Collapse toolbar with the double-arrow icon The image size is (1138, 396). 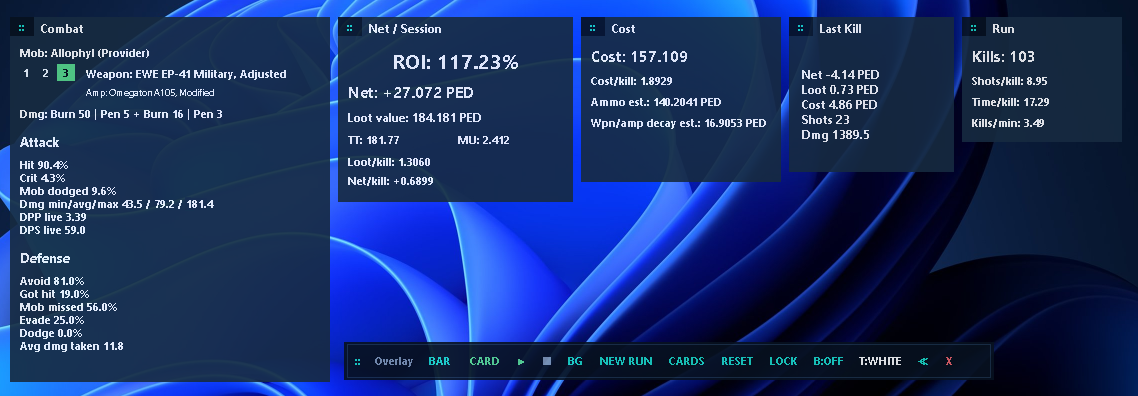pos(923,361)
